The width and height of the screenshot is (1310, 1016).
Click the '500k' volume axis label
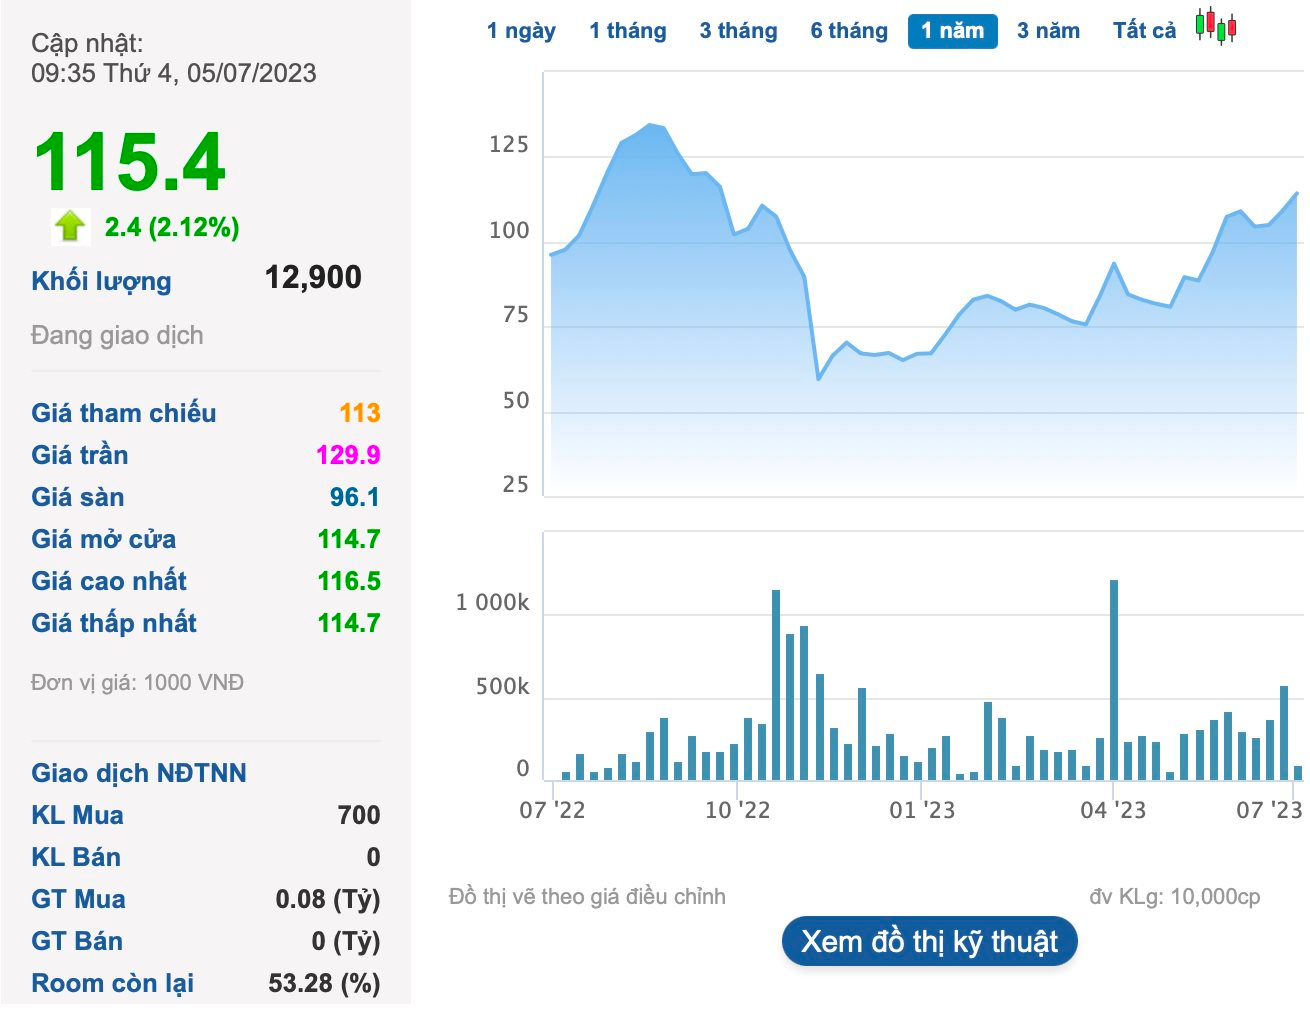click(x=502, y=686)
